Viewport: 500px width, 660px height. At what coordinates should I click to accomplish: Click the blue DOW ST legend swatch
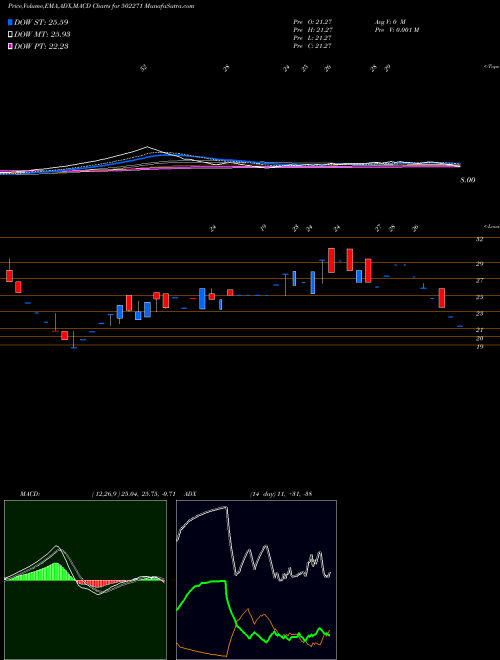[x=10, y=22]
